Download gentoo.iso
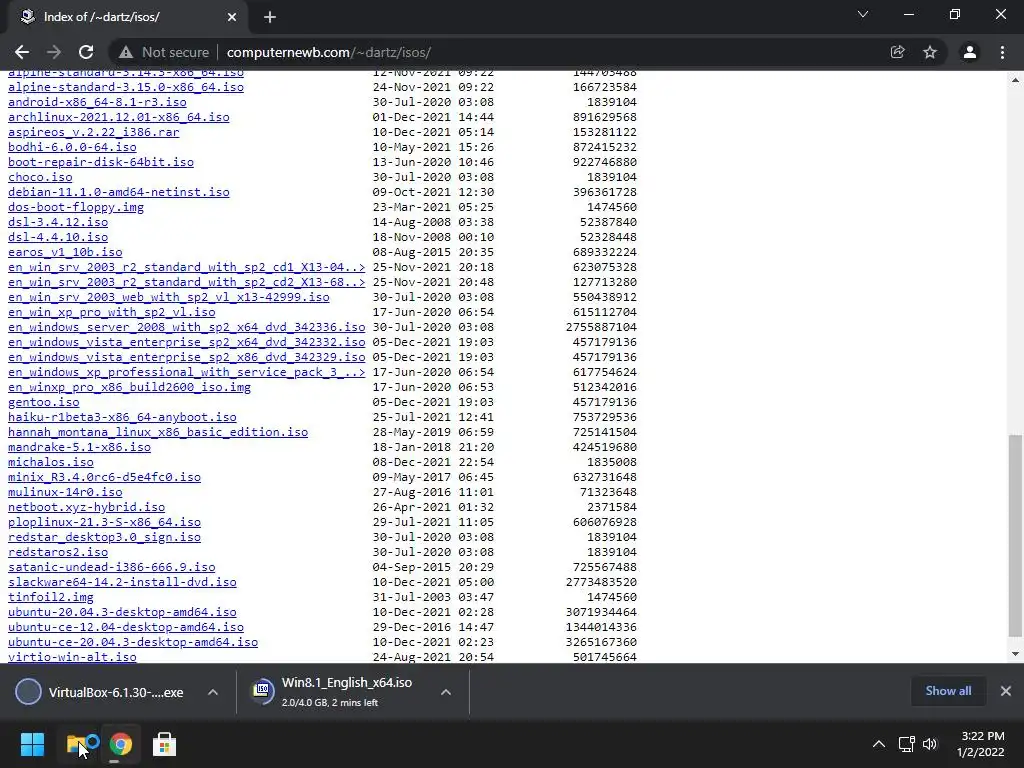The height and width of the screenshot is (768, 1024). click(44, 402)
